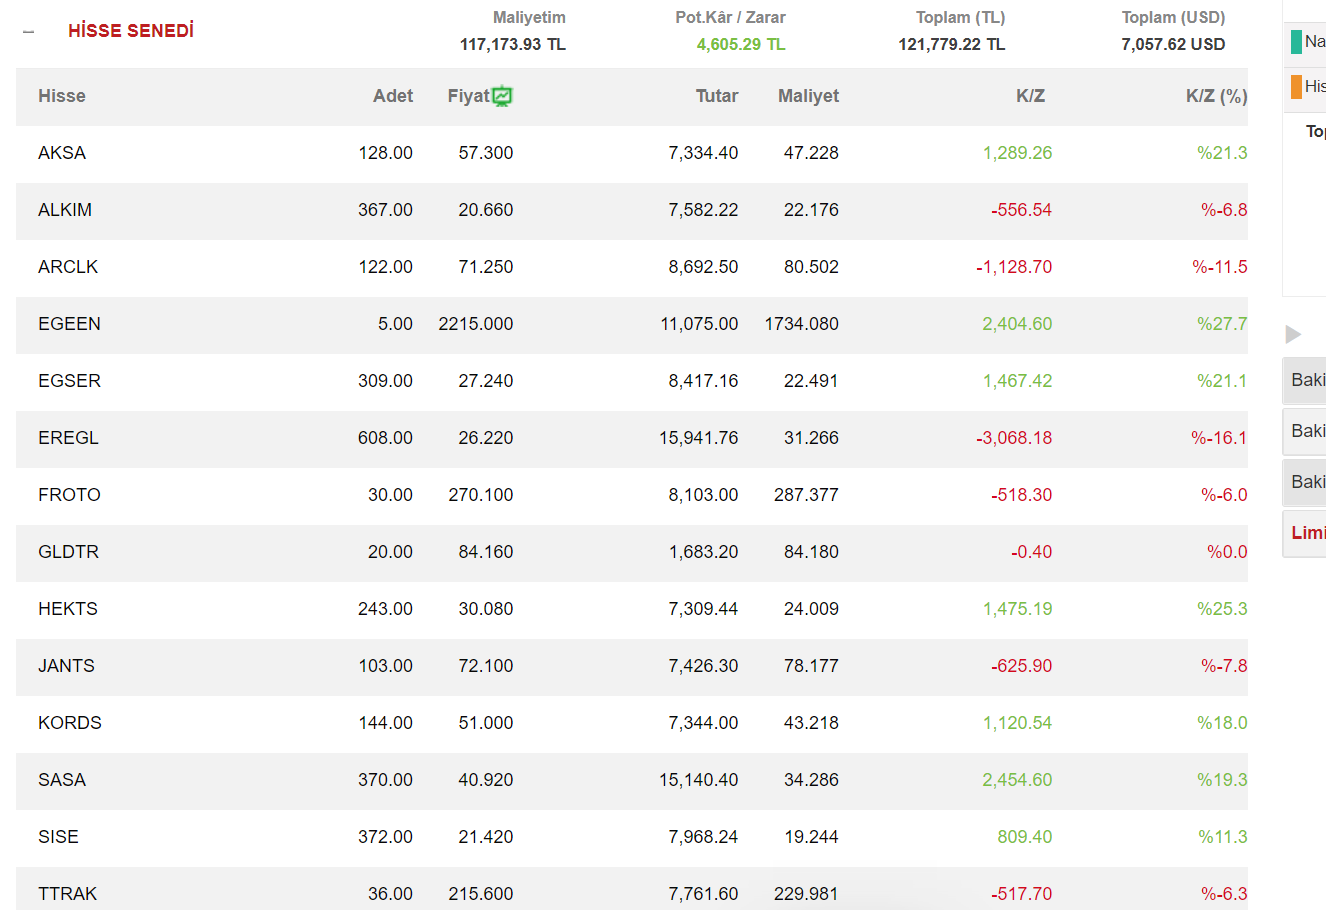Viewport: 1326px width, 910px height.
Task: Select the HEKTS stock name
Action: coord(68,609)
